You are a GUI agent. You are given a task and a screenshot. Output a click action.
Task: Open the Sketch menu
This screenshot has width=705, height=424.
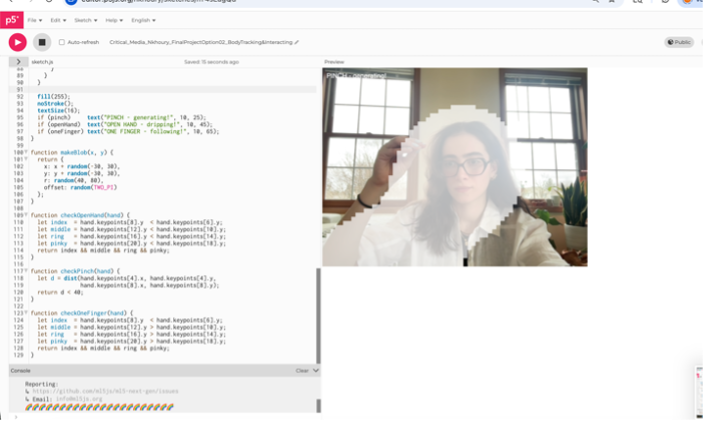(x=85, y=20)
